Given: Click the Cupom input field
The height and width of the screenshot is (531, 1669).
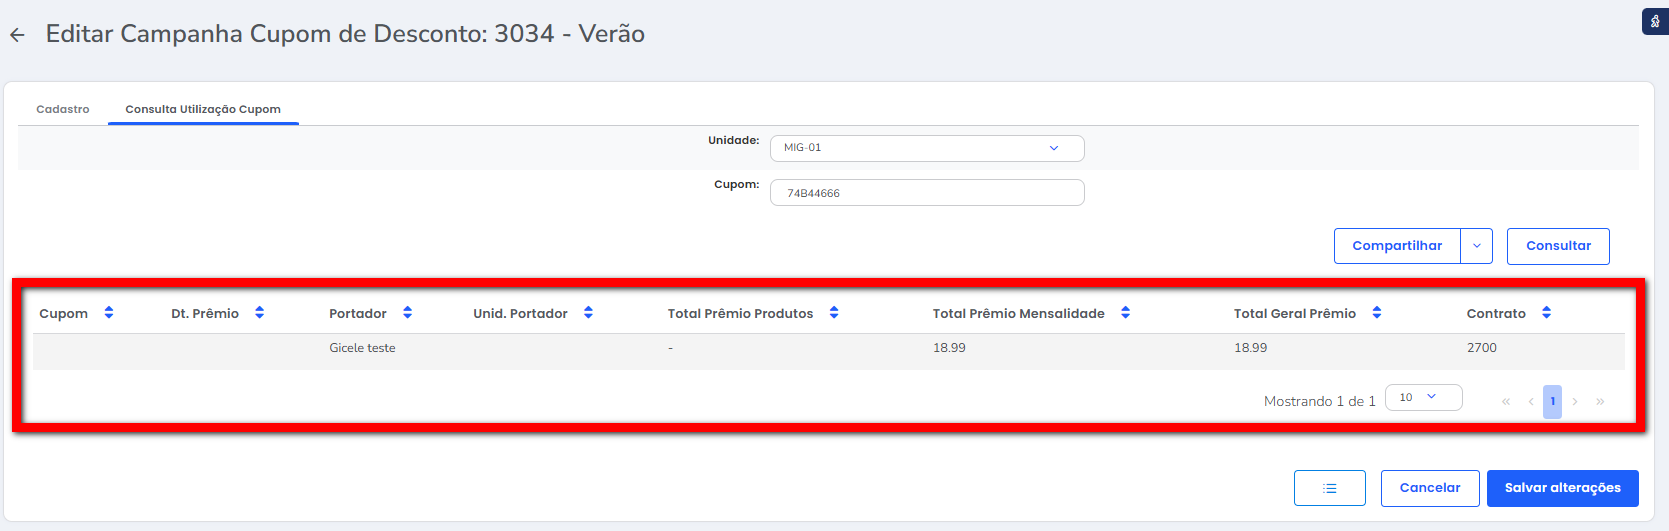Looking at the screenshot, I should 926,193.
